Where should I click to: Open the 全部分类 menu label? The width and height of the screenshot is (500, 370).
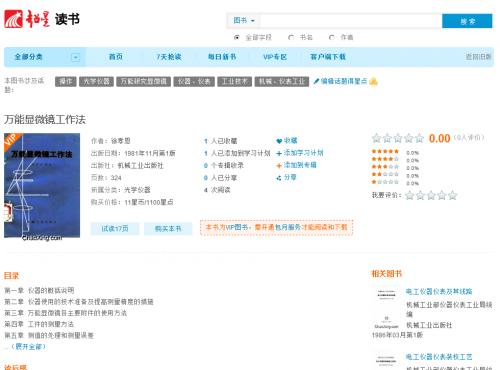click(x=29, y=57)
